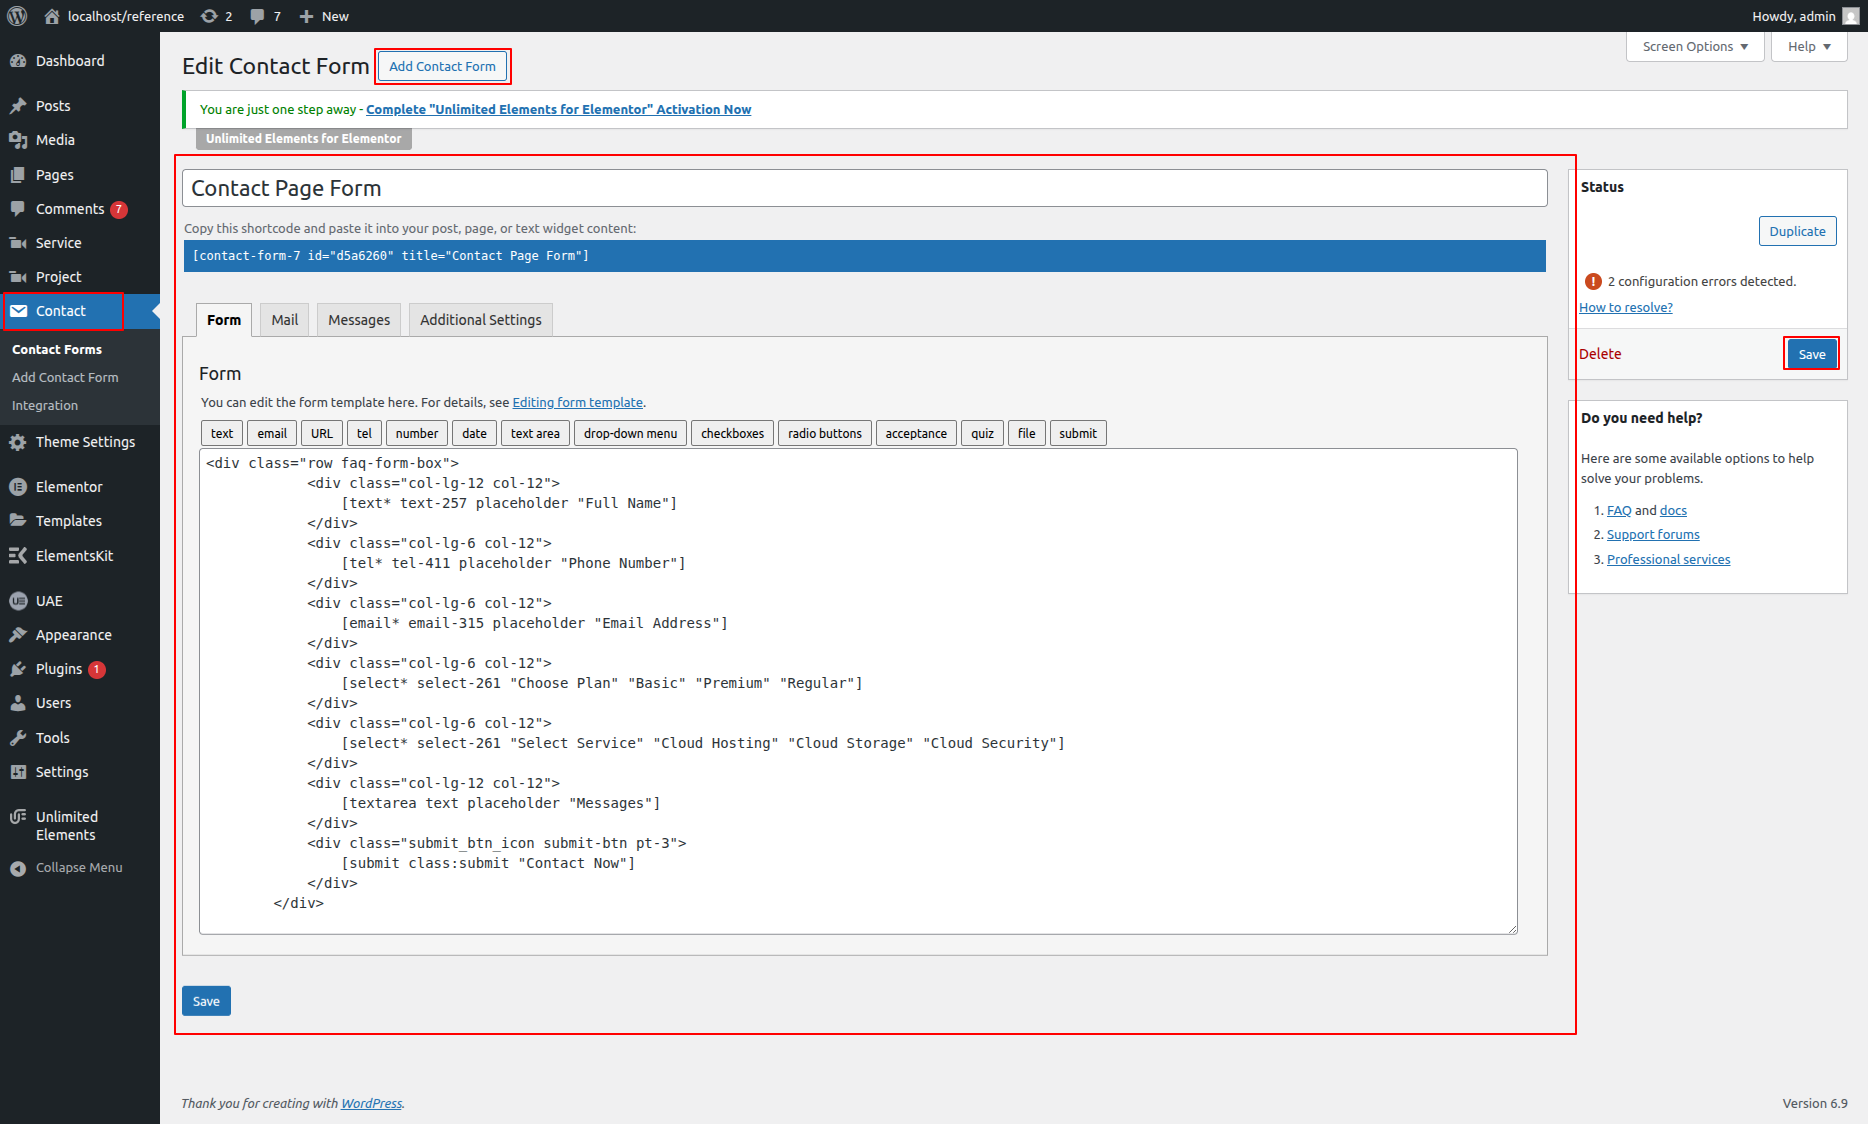Viewport: 1868px width, 1124px height.
Task: Click the admin avatar icon
Action: pyautogui.click(x=1851, y=16)
